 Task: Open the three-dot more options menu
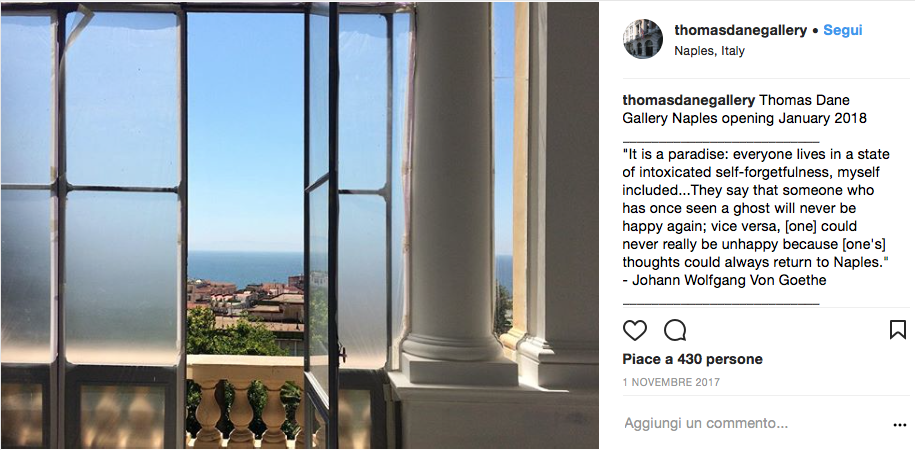coord(899,424)
